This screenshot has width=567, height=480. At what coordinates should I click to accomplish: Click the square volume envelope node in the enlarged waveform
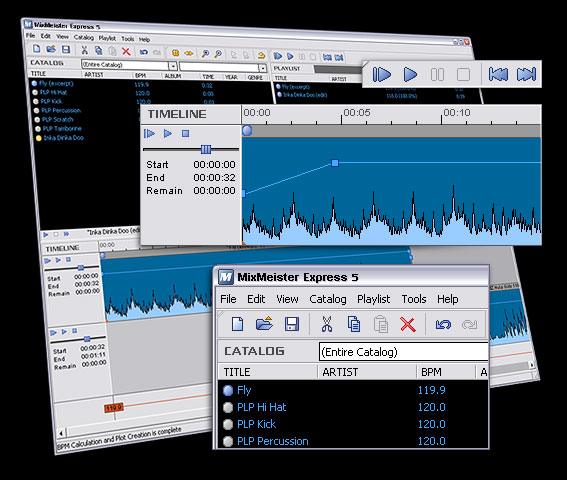(x=335, y=163)
